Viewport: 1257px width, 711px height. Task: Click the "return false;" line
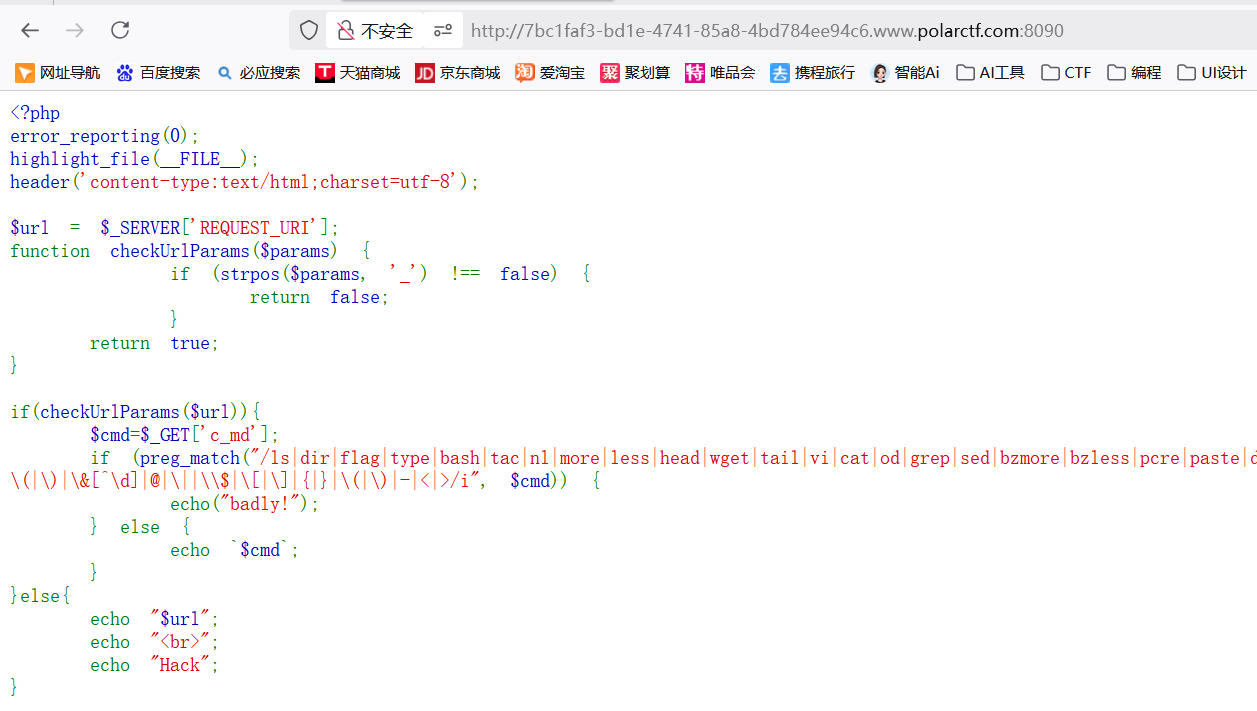click(x=319, y=297)
